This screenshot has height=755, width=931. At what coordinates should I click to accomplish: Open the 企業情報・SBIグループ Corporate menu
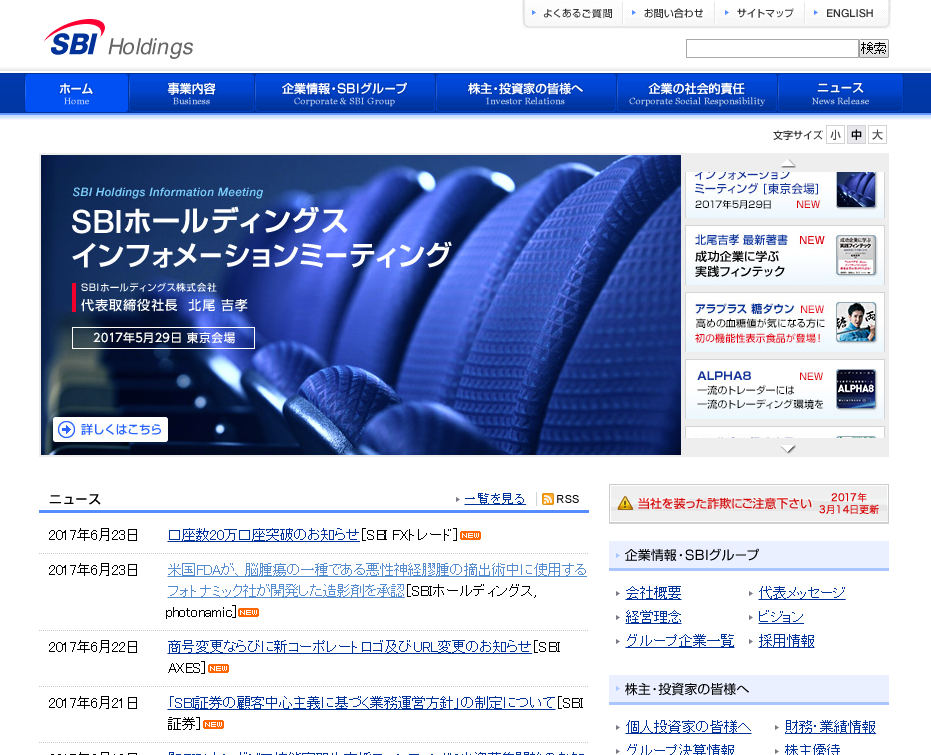pos(344,93)
